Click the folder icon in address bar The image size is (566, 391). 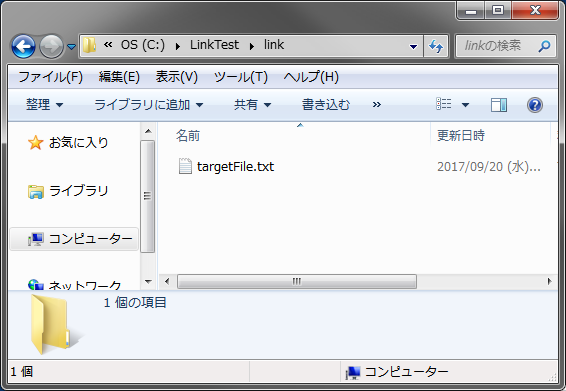tap(89, 45)
